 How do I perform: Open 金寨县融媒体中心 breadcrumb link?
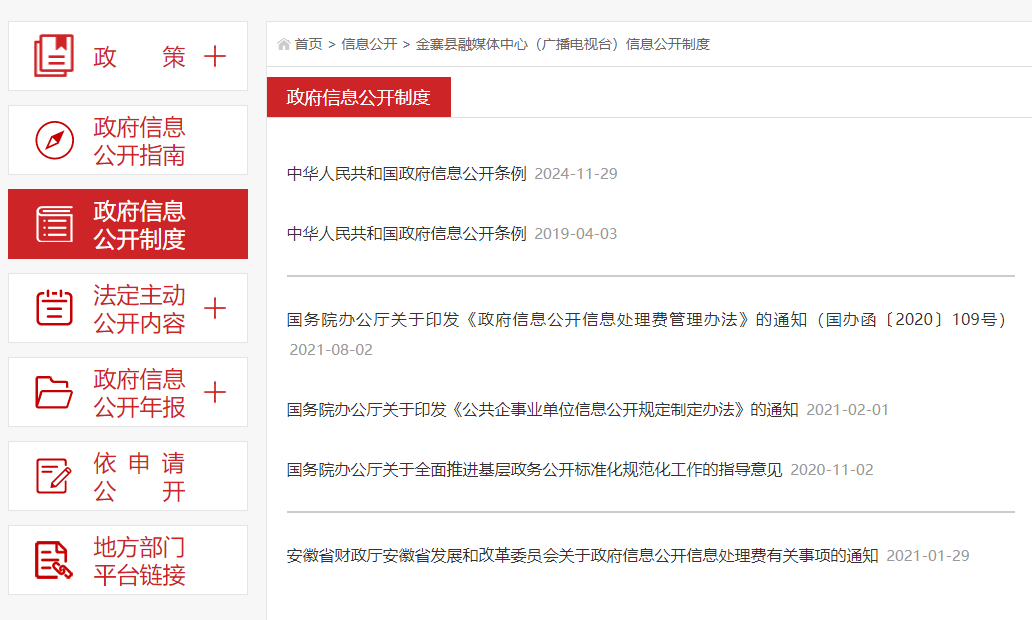pyautogui.click(x=563, y=44)
